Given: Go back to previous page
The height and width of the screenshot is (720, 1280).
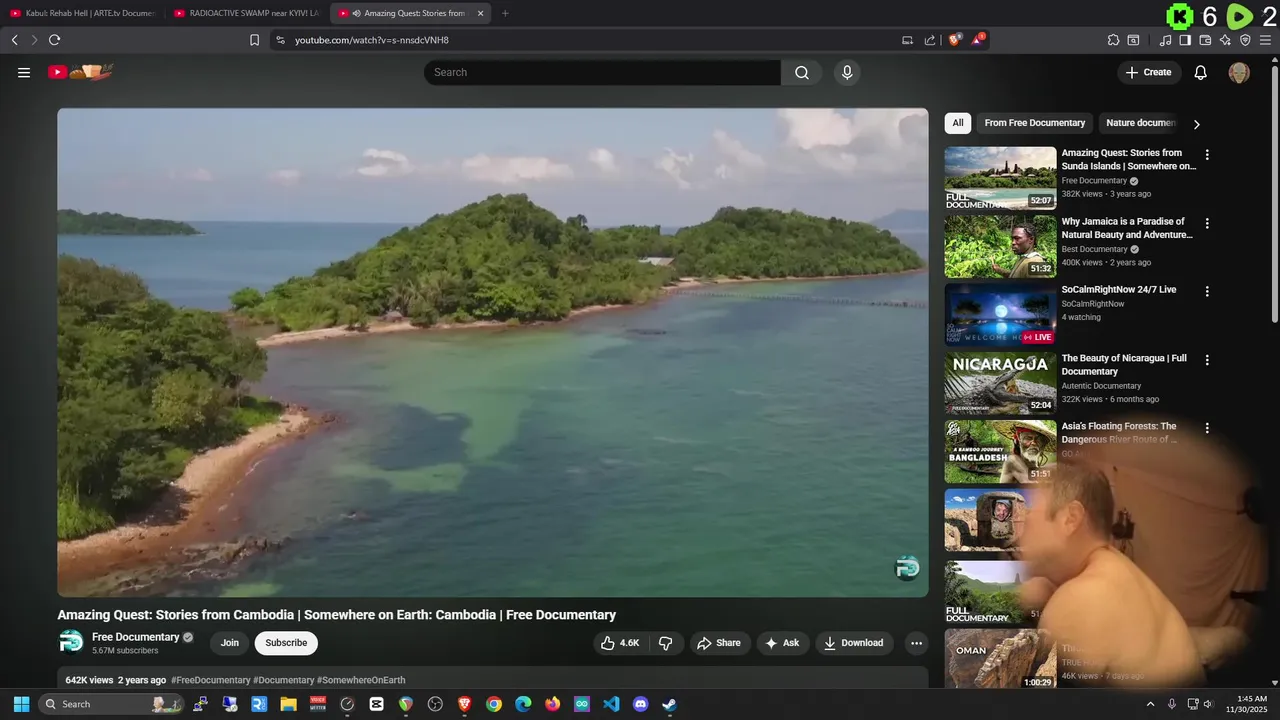Looking at the screenshot, I should click(14, 40).
